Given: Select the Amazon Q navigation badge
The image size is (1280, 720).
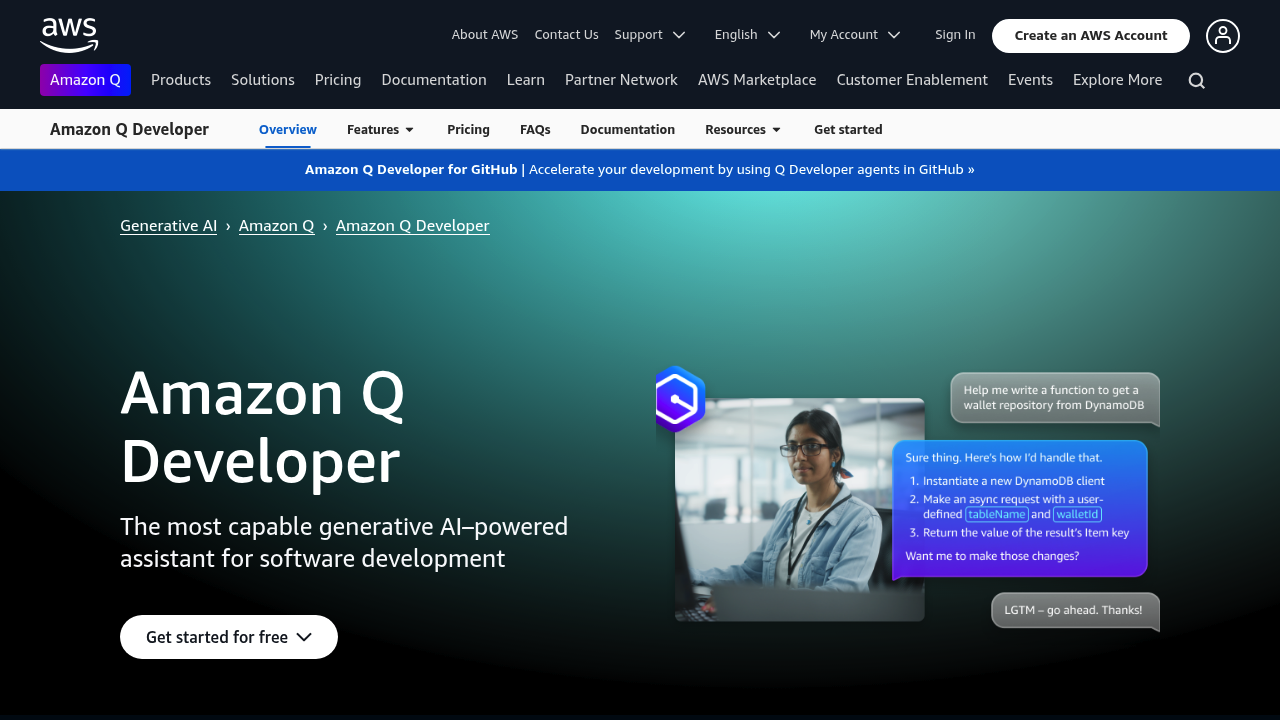Looking at the screenshot, I should click(x=85, y=80).
